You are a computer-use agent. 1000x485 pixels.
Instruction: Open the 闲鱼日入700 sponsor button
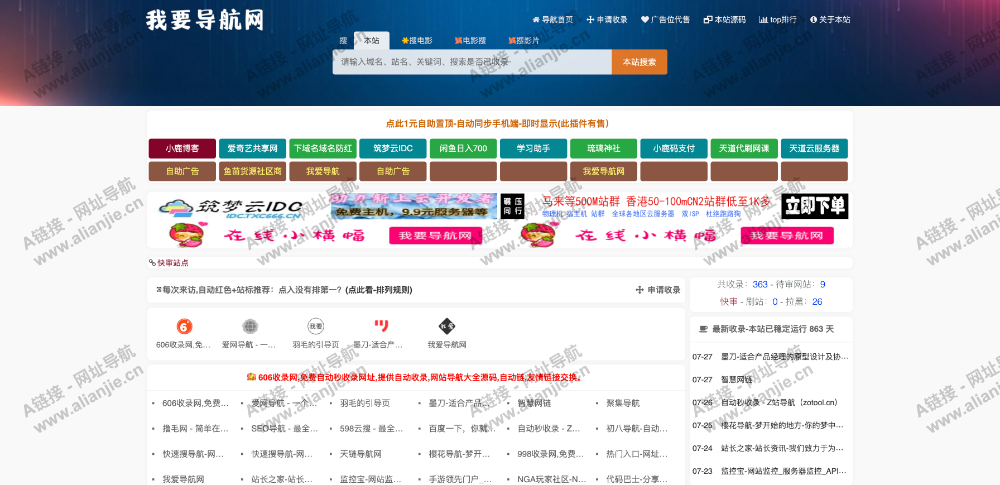coord(463,149)
